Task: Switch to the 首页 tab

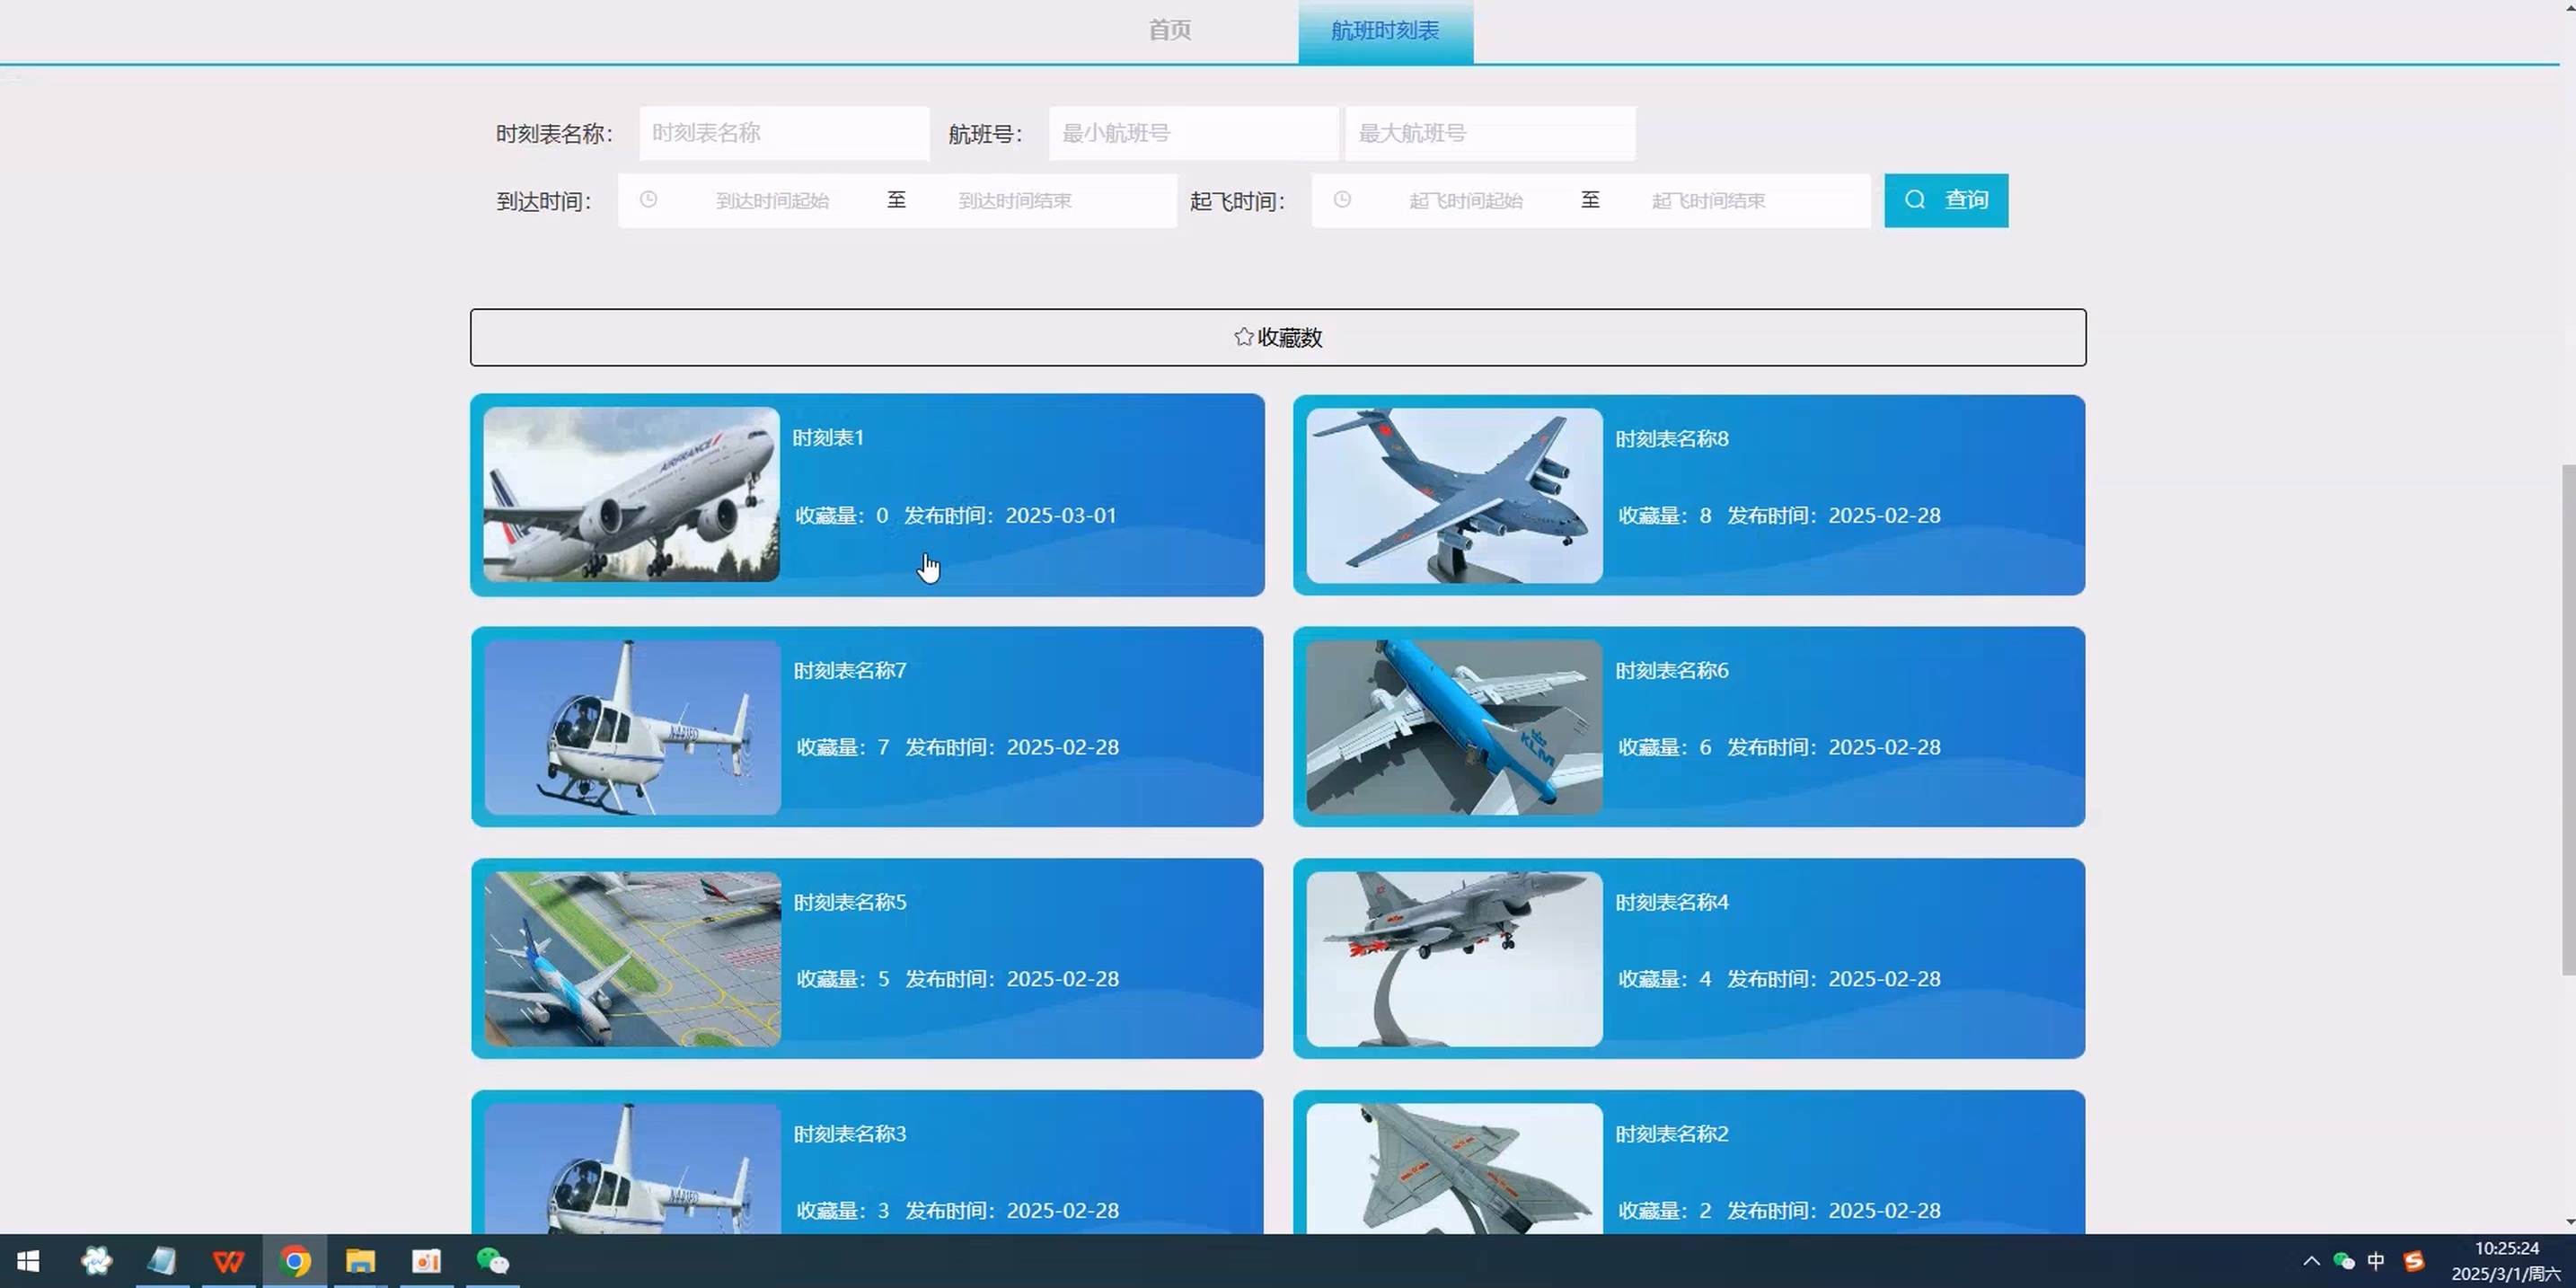Action: coord(1169,30)
